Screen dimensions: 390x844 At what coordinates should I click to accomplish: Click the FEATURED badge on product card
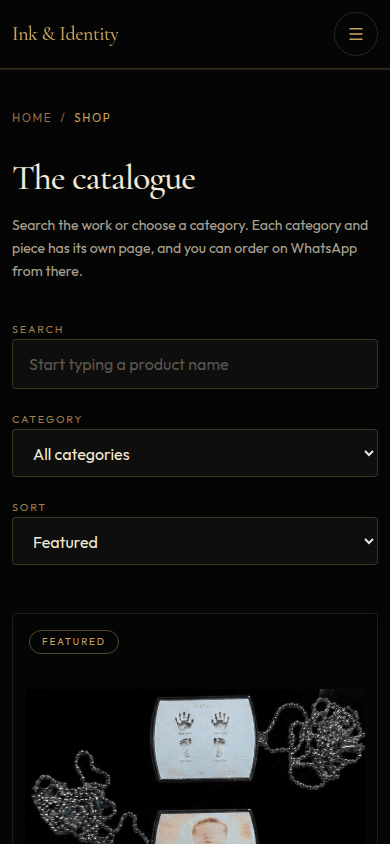click(74, 642)
